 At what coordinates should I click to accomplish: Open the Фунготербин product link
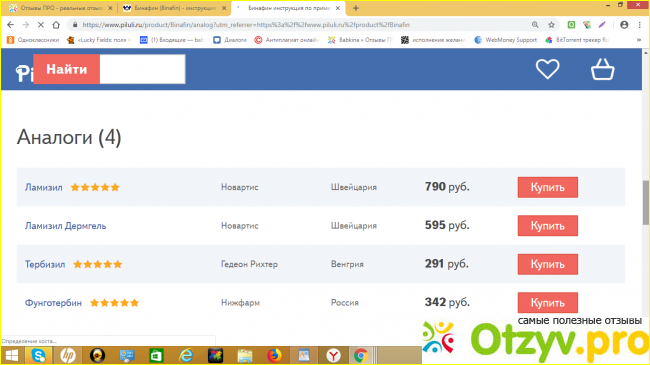(x=53, y=303)
